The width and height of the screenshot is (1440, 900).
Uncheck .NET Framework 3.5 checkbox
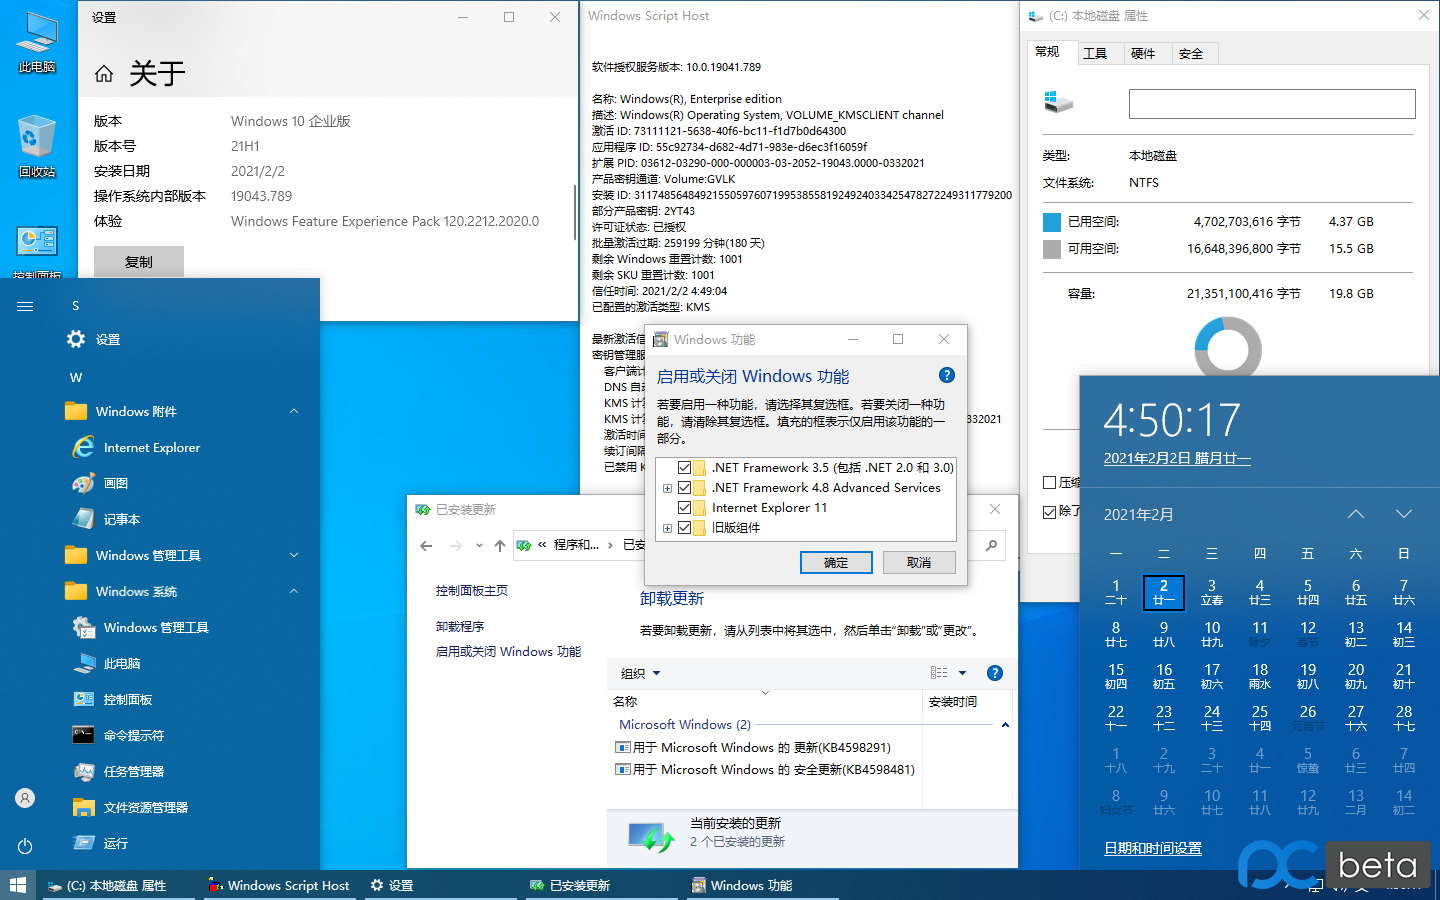(x=685, y=468)
